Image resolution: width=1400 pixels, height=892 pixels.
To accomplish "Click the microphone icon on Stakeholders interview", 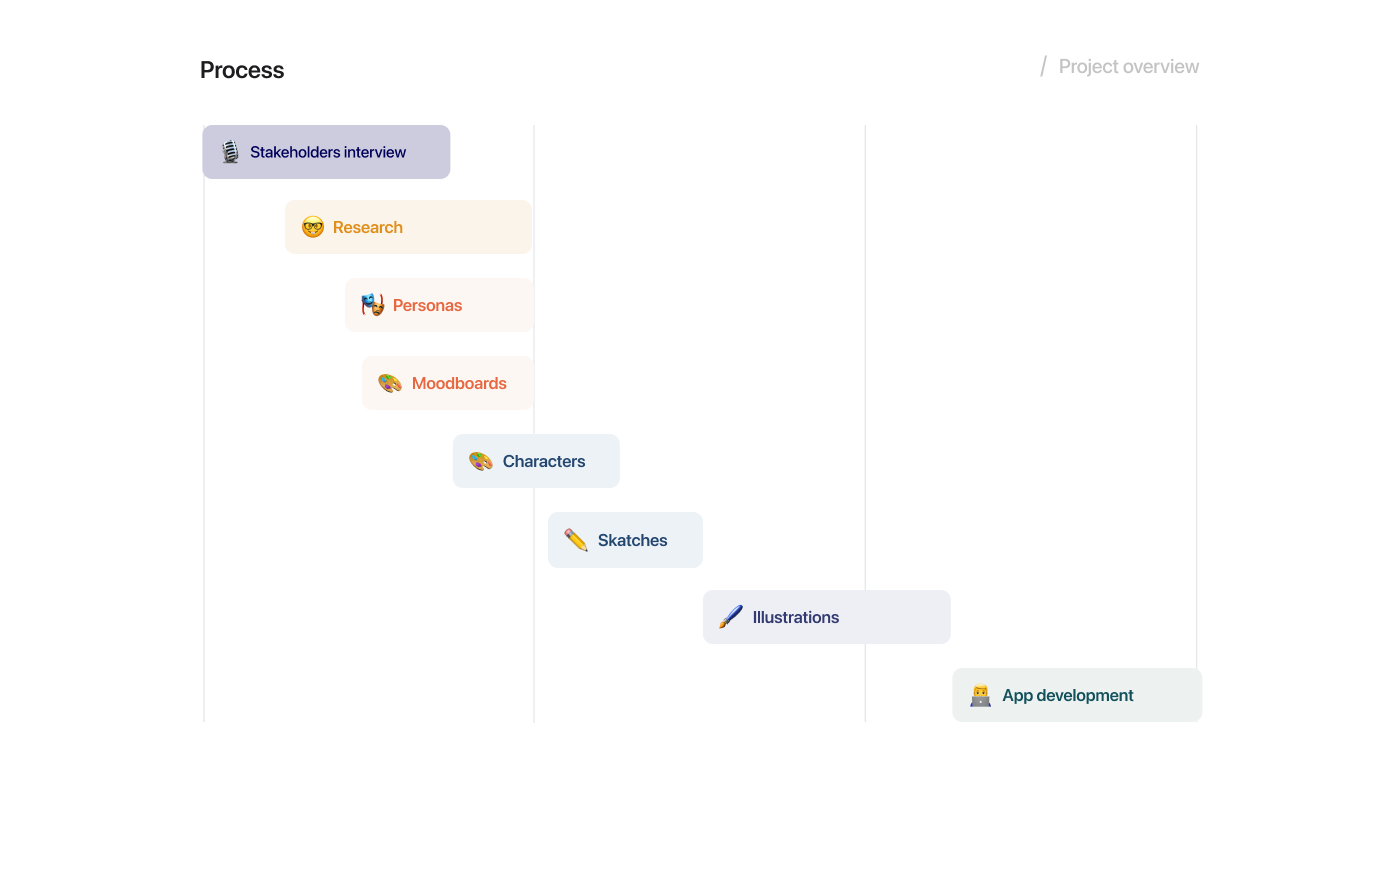I will coord(230,152).
